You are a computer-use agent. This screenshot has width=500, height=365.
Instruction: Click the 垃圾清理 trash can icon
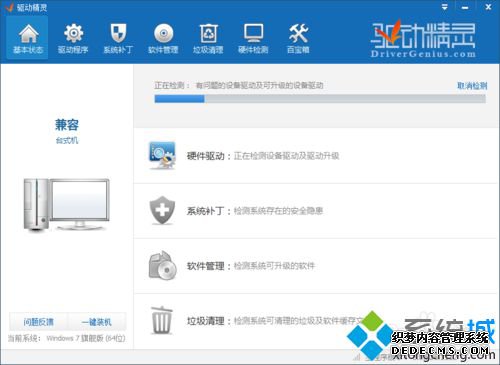162,320
